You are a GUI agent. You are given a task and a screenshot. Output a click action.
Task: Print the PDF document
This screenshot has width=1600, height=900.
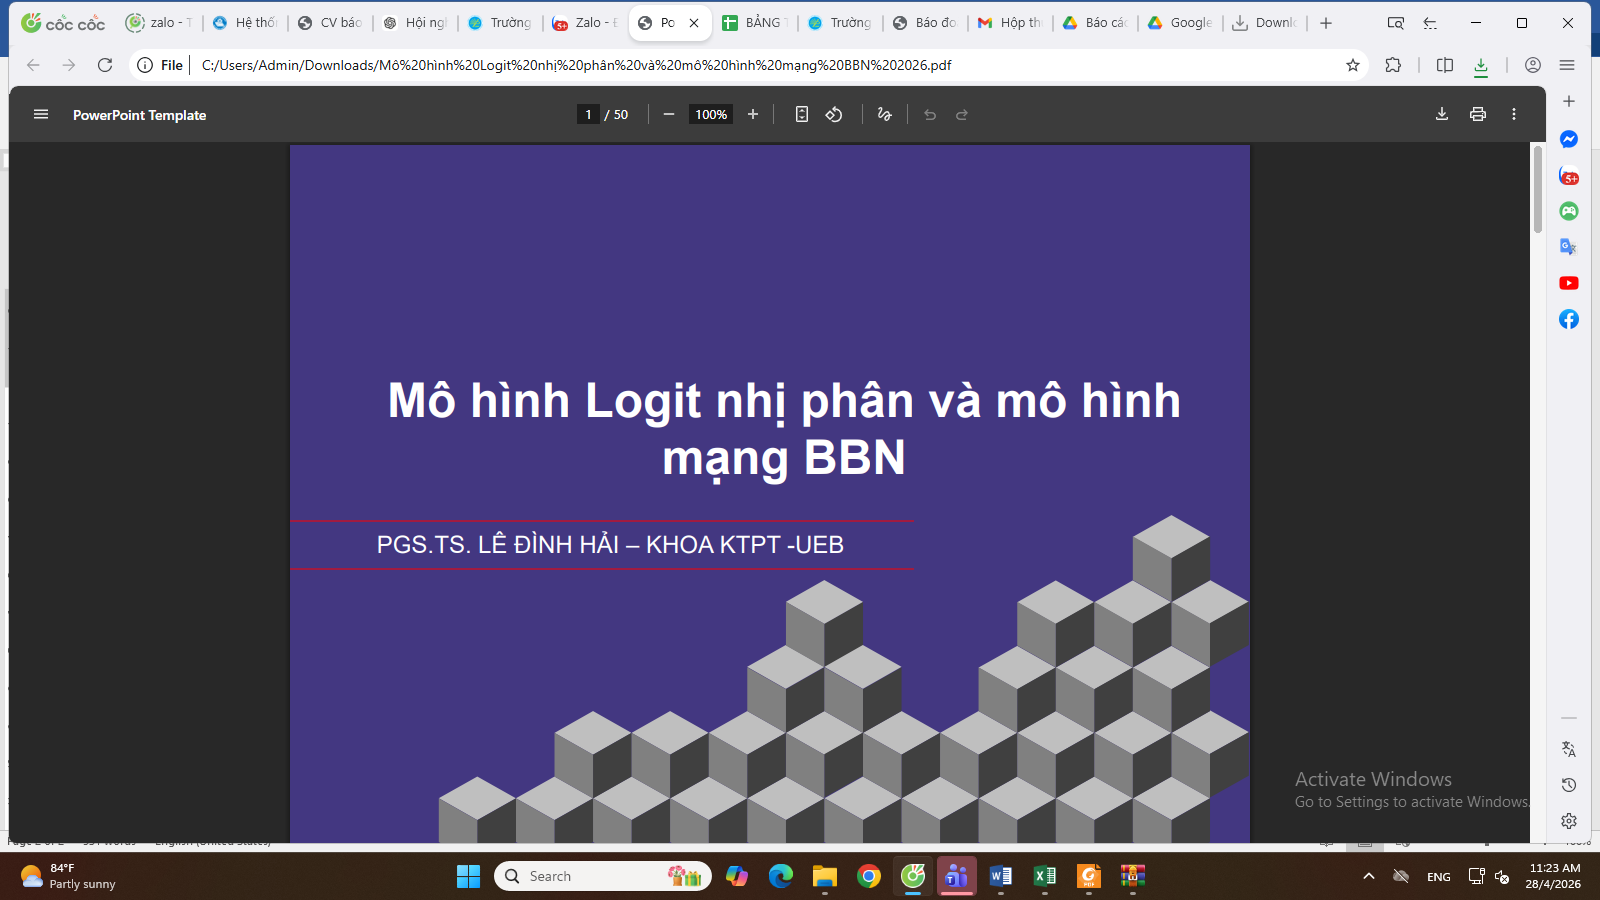click(1477, 115)
